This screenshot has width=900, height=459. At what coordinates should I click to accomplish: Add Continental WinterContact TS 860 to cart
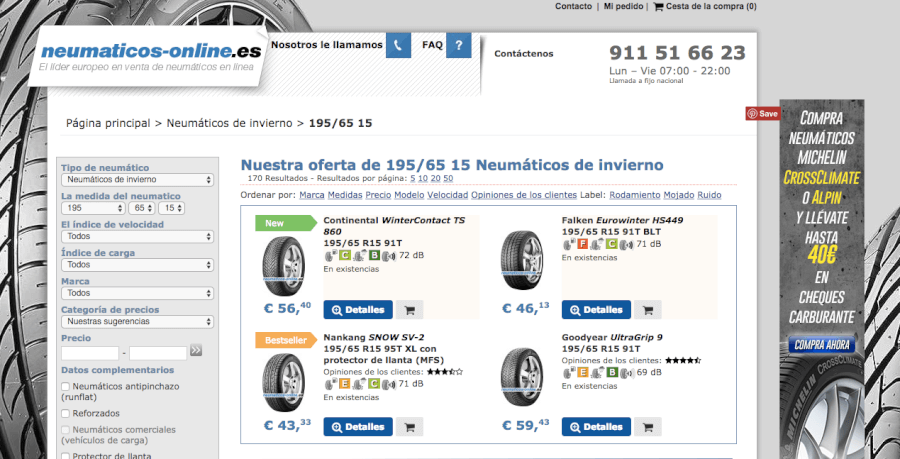click(409, 310)
